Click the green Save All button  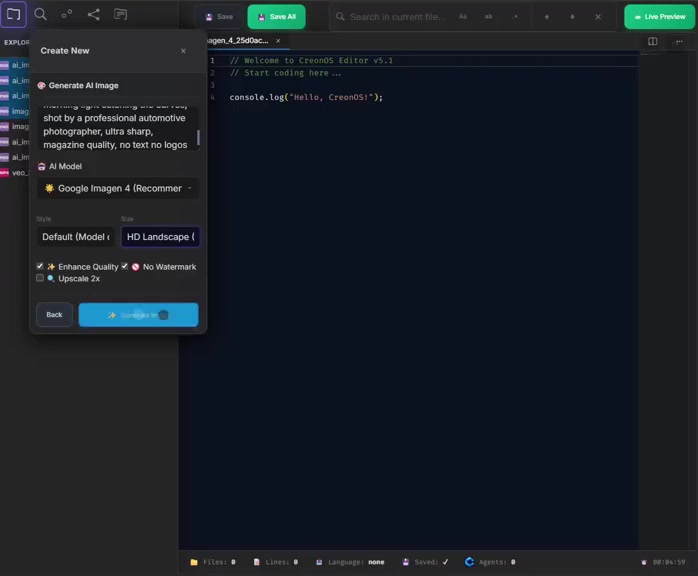(276, 17)
